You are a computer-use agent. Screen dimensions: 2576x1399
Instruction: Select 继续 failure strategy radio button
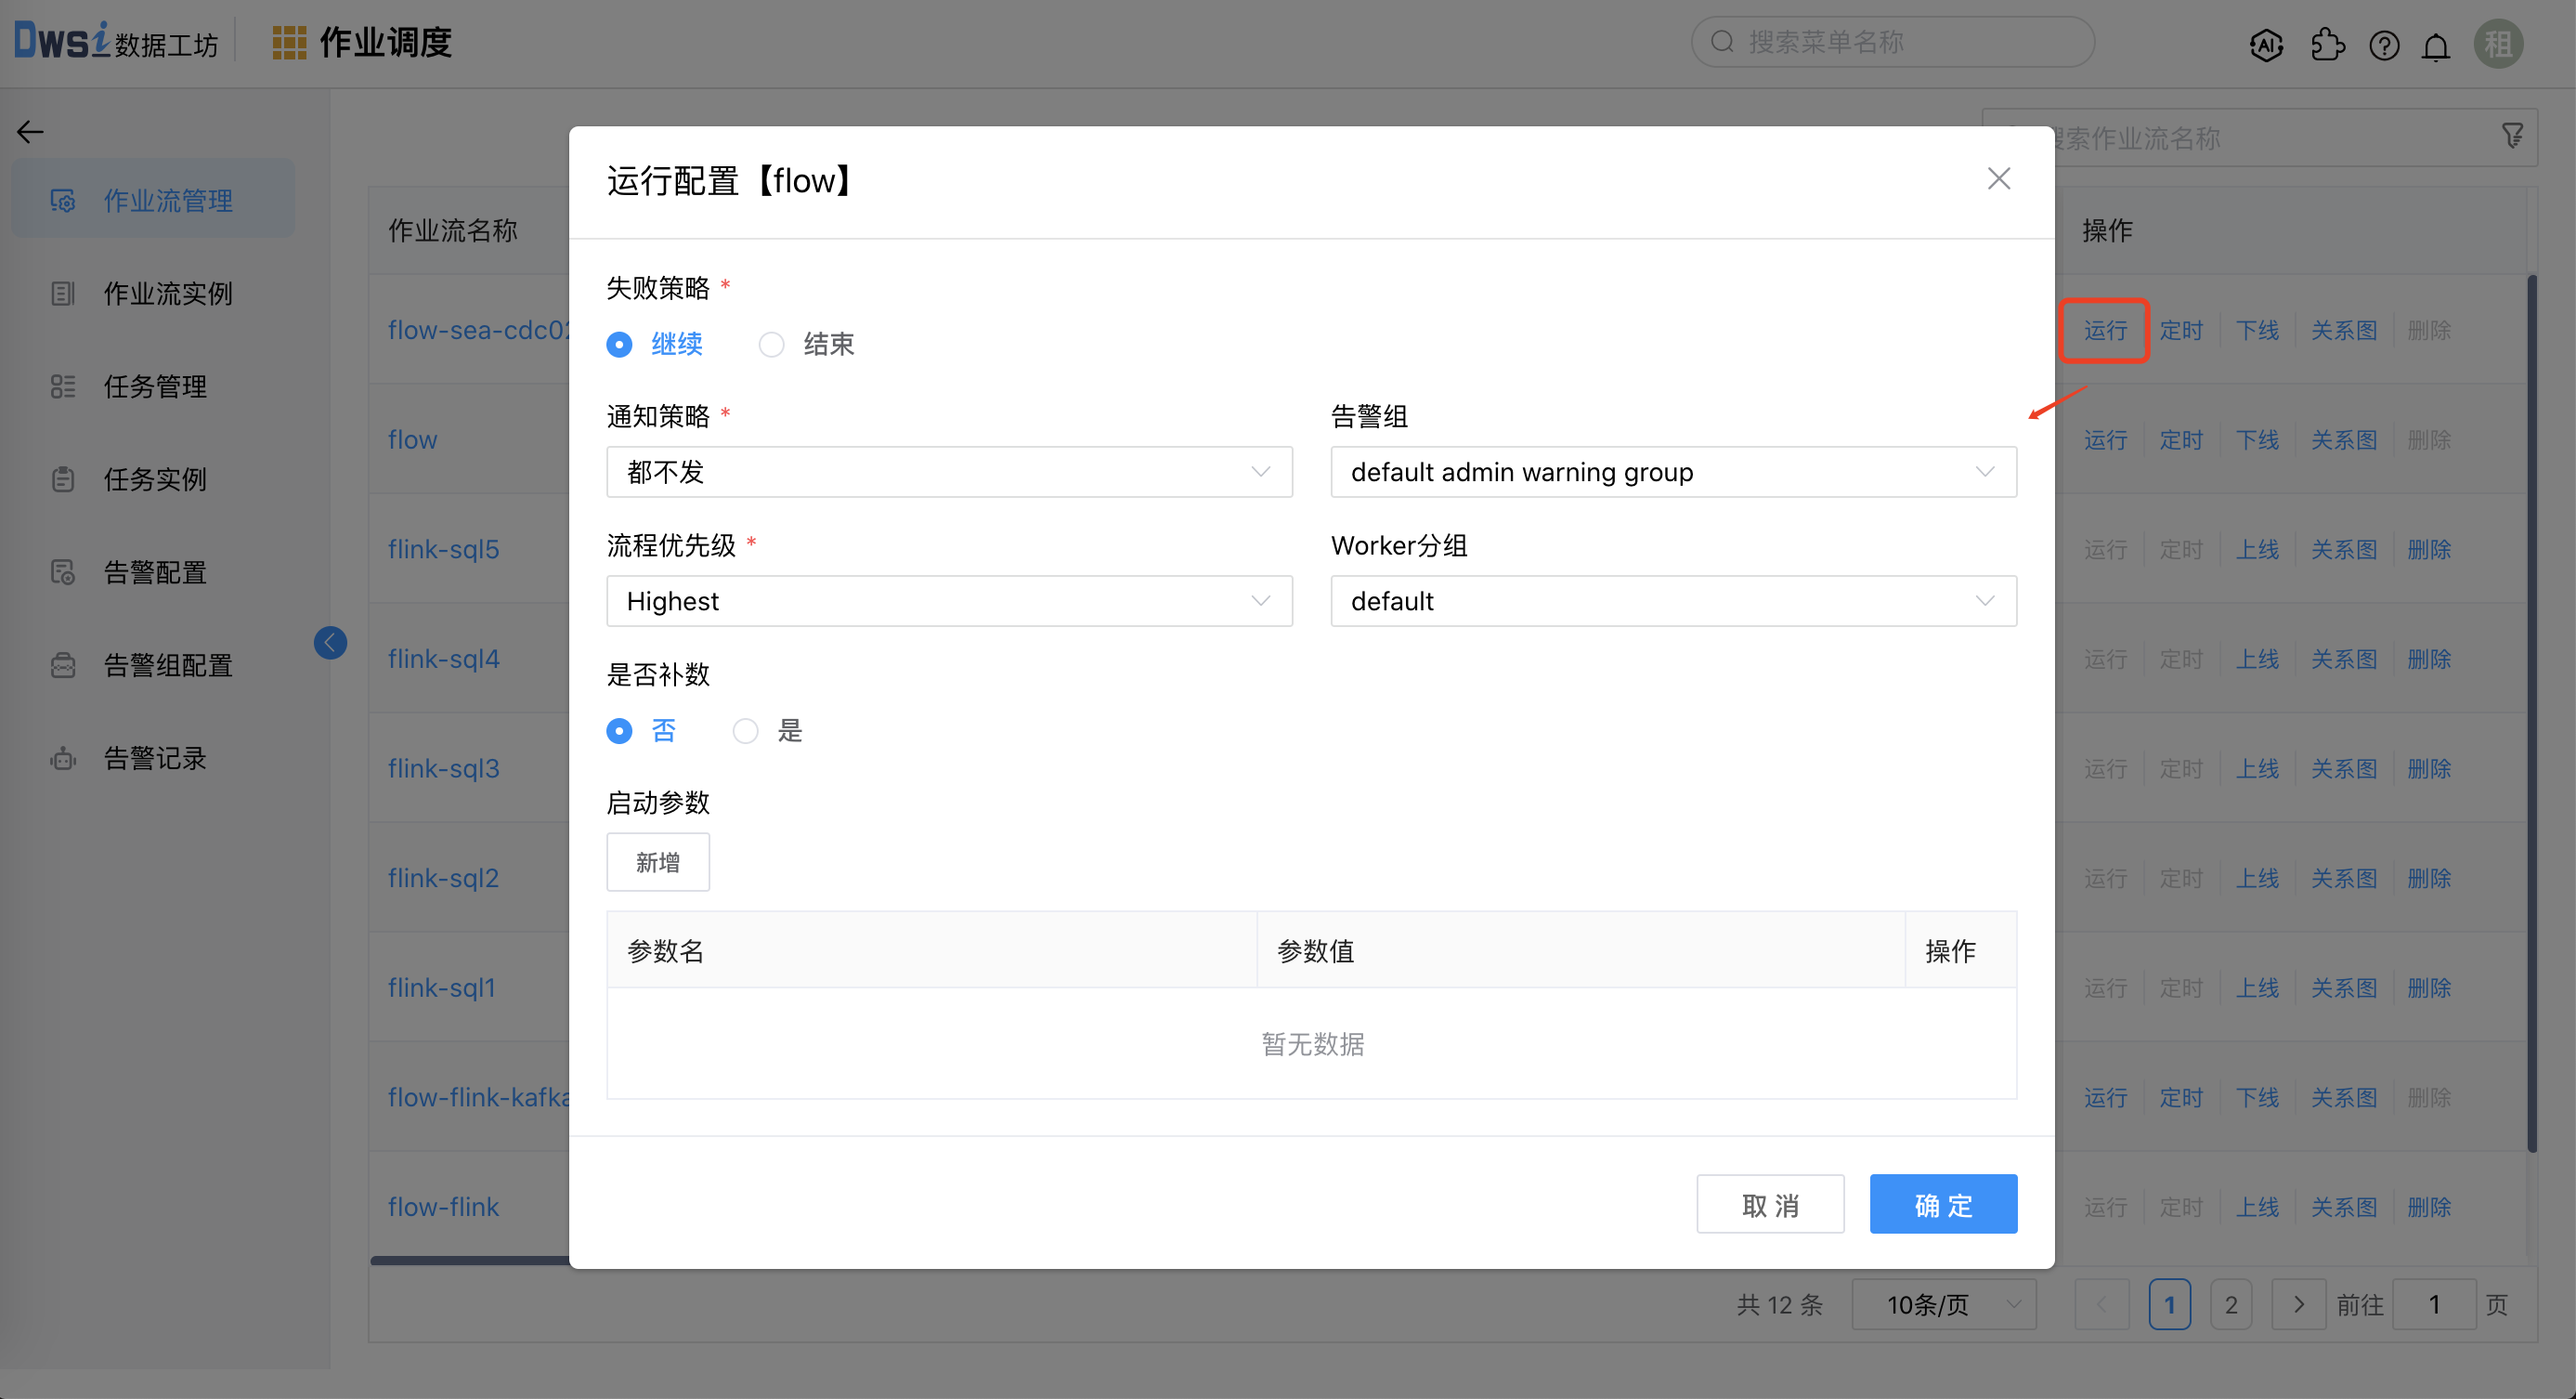[x=621, y=345]
